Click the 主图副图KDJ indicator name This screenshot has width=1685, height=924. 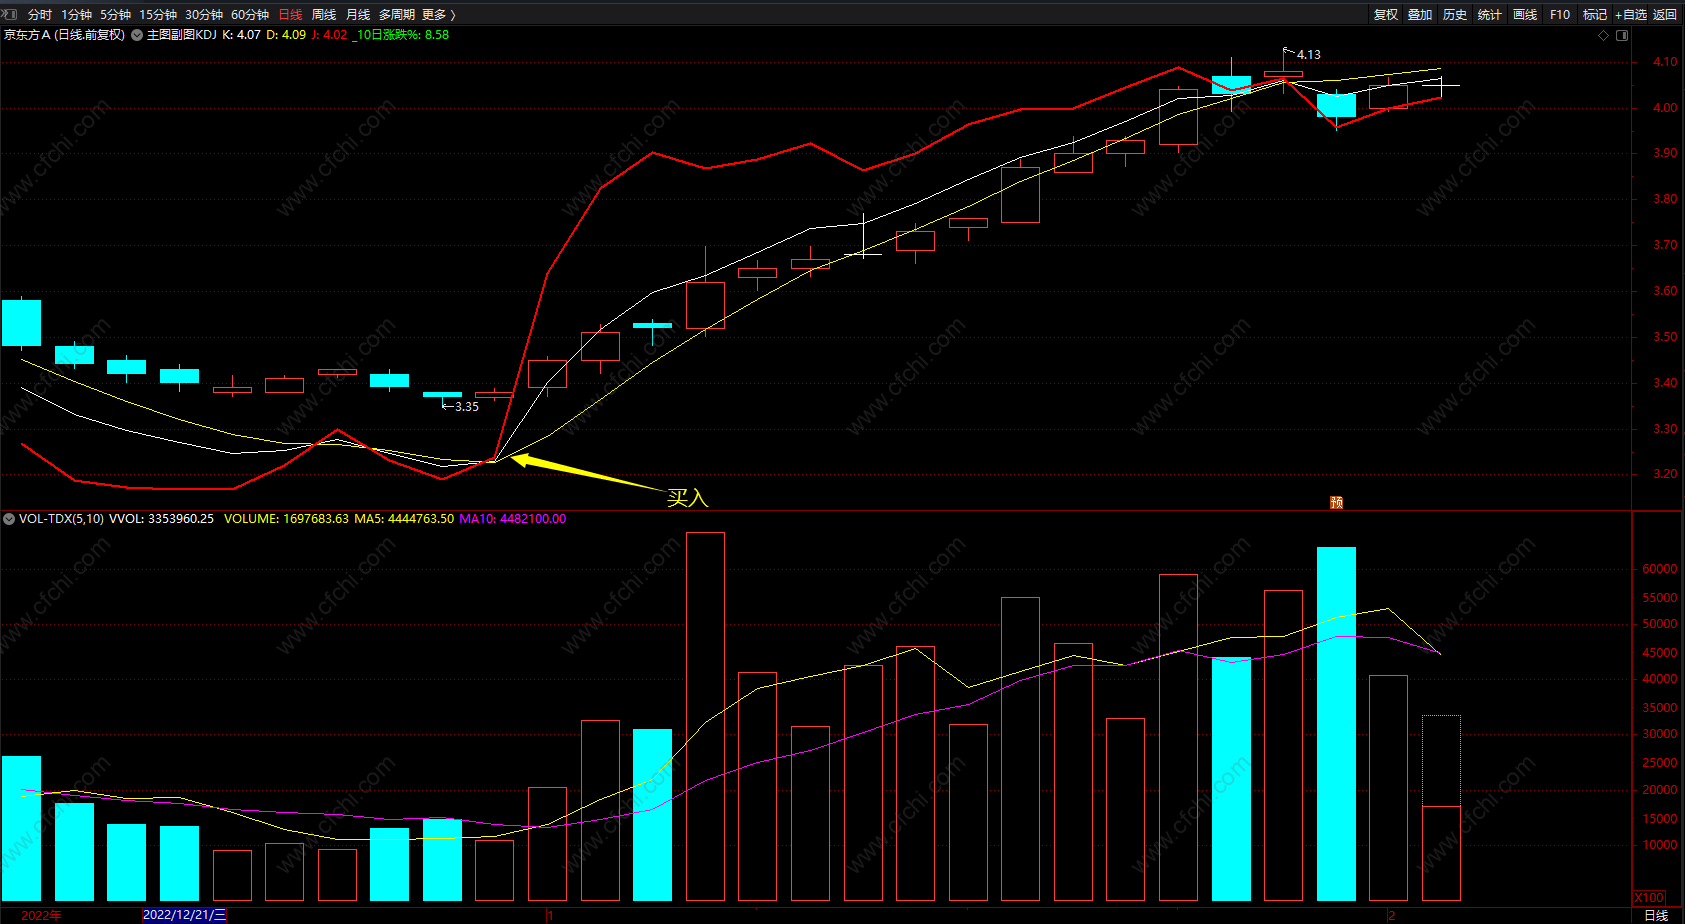click(x=181, y=35)
